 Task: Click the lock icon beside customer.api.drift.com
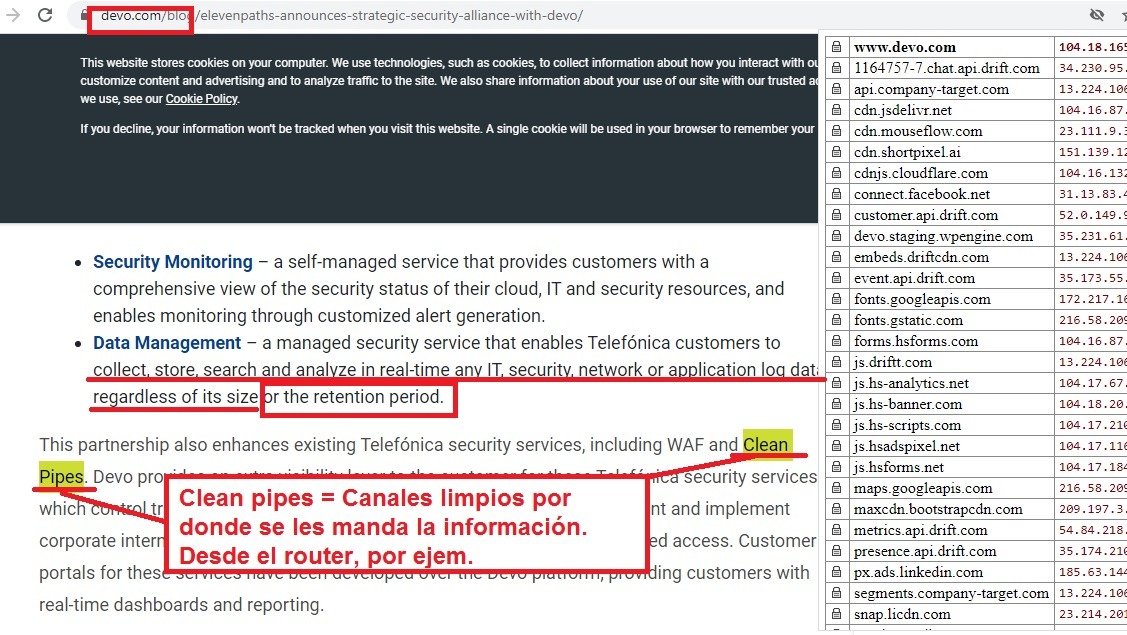pyautogui.click(x=837, y=215)
